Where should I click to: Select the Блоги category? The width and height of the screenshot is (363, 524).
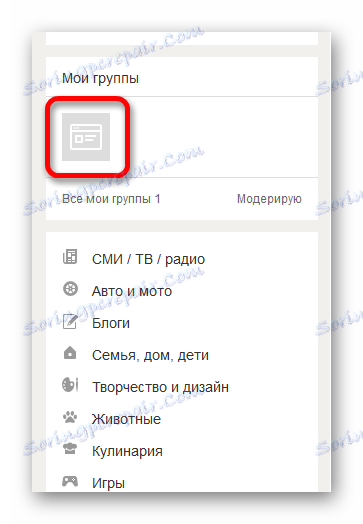tap(111, 323)
